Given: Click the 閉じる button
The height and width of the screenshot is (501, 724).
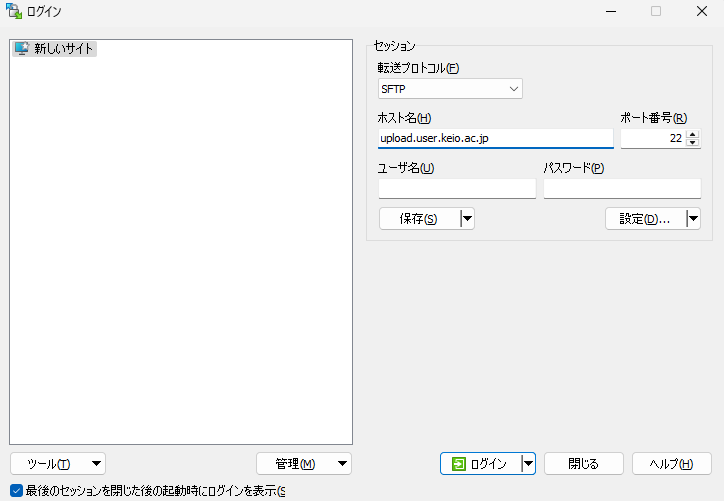Looking at the screenshot, I should pyautogui.click(x=583, y=464).
